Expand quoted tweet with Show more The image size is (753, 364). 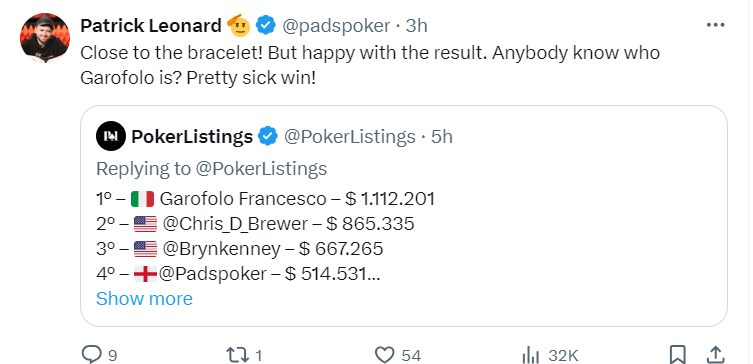pos(144,299)
